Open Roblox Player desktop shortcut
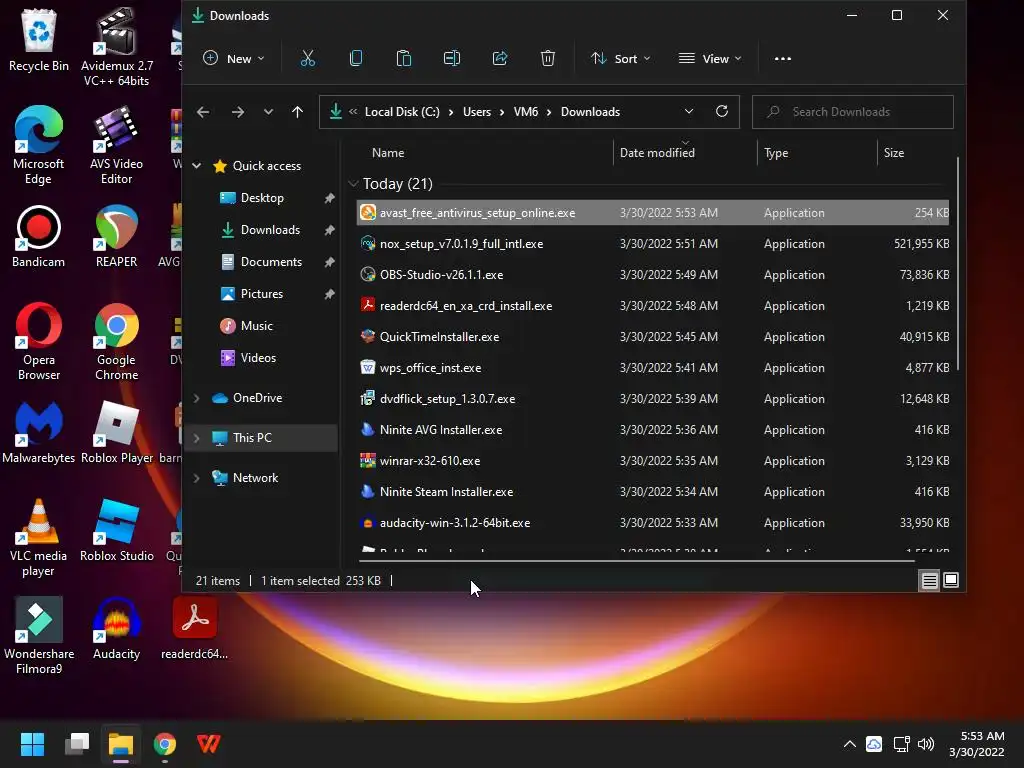 [x=117, y=432]
